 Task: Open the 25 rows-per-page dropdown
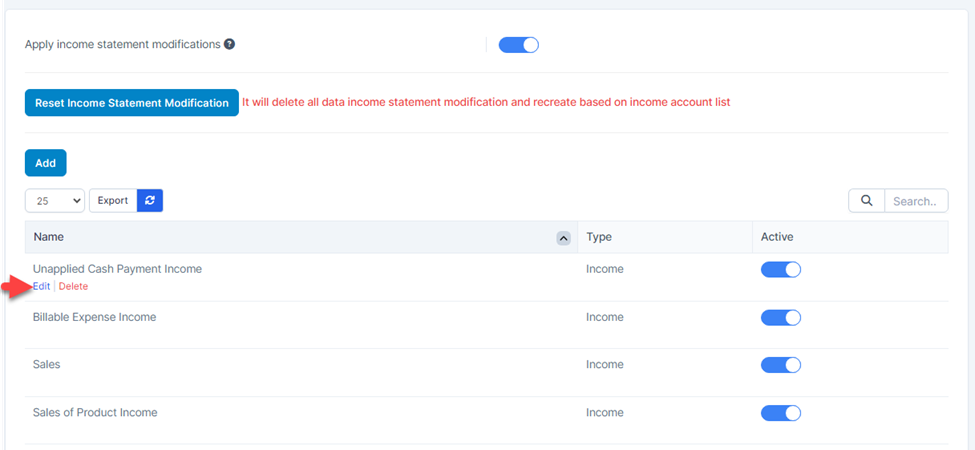[x=55, y=201]
